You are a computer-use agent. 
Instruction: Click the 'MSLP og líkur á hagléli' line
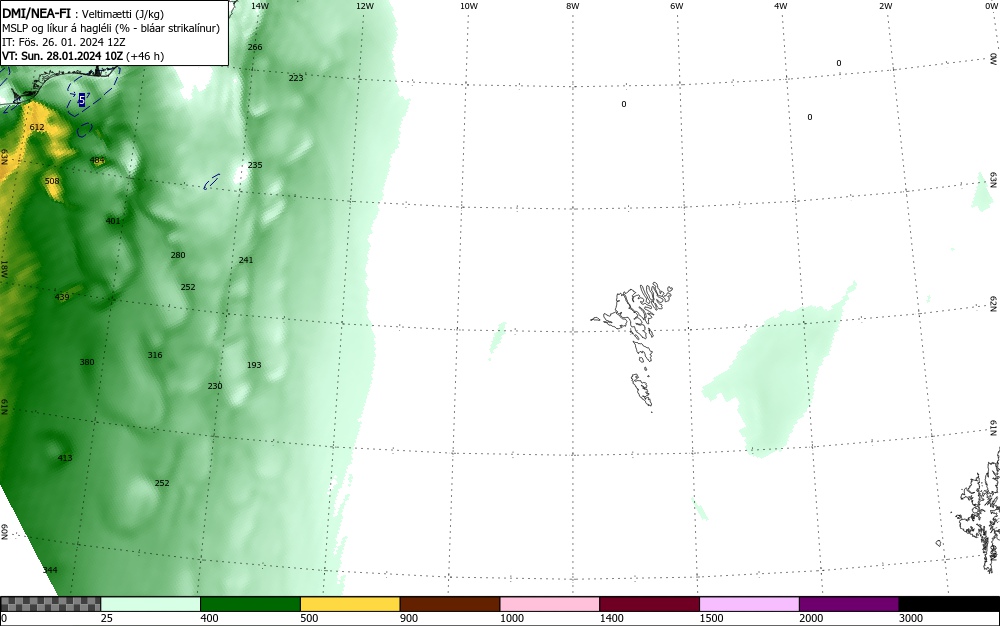(x=111, y=28)
